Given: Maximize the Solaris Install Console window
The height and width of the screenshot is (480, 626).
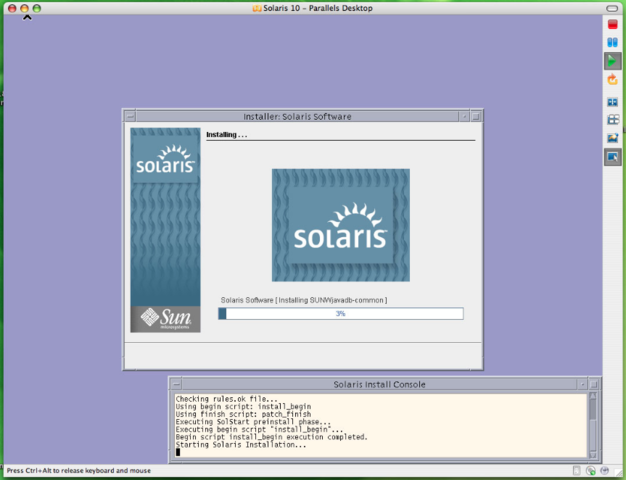Looking at the screenshot, I should click(x=594, y=385).
